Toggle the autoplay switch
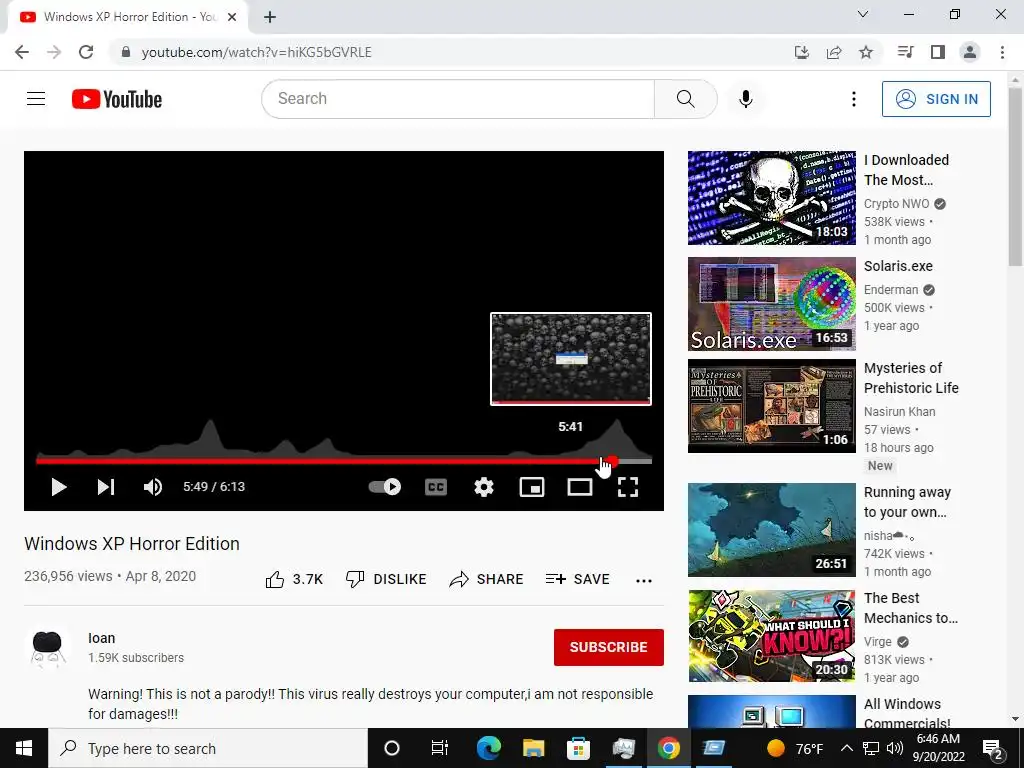The width and height of the screenshot is (1024, 768). (385, 487)
